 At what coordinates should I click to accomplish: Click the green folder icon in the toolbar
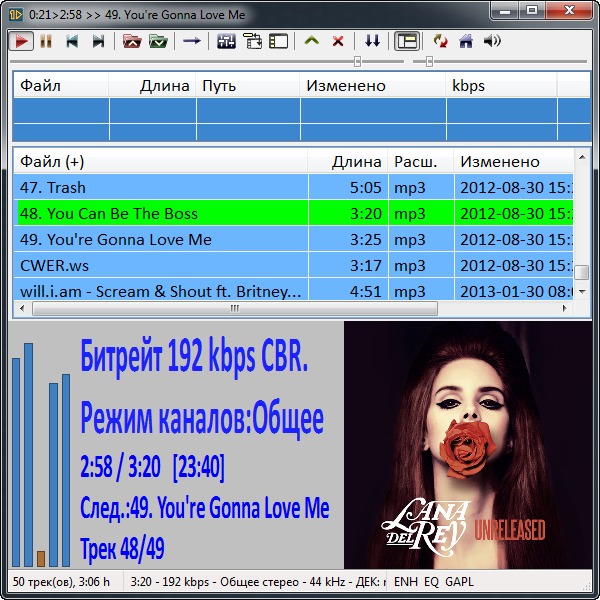(x=157, y=41)
